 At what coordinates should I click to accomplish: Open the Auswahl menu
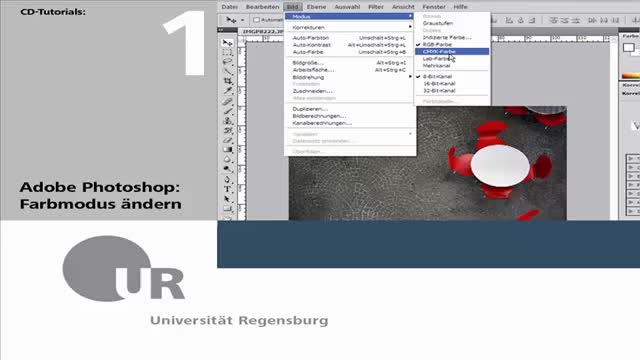347,7
